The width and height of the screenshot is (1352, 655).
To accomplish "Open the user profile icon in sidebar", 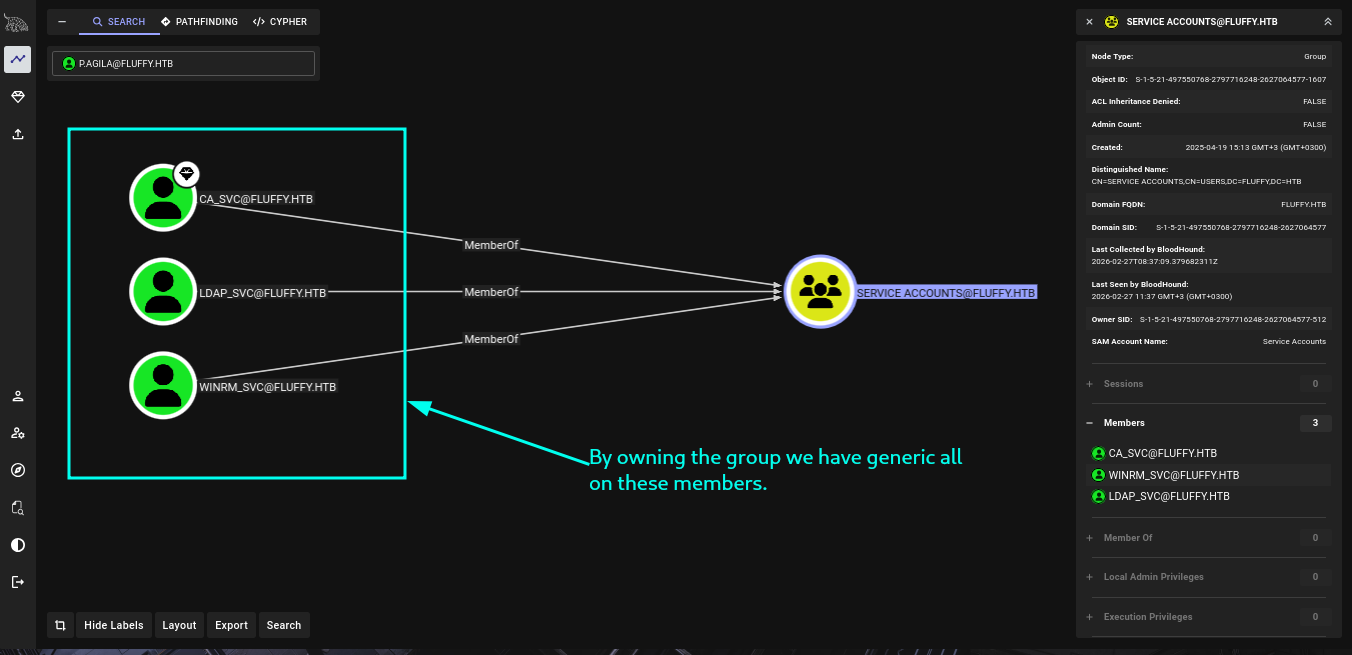I will click(18, 396).
